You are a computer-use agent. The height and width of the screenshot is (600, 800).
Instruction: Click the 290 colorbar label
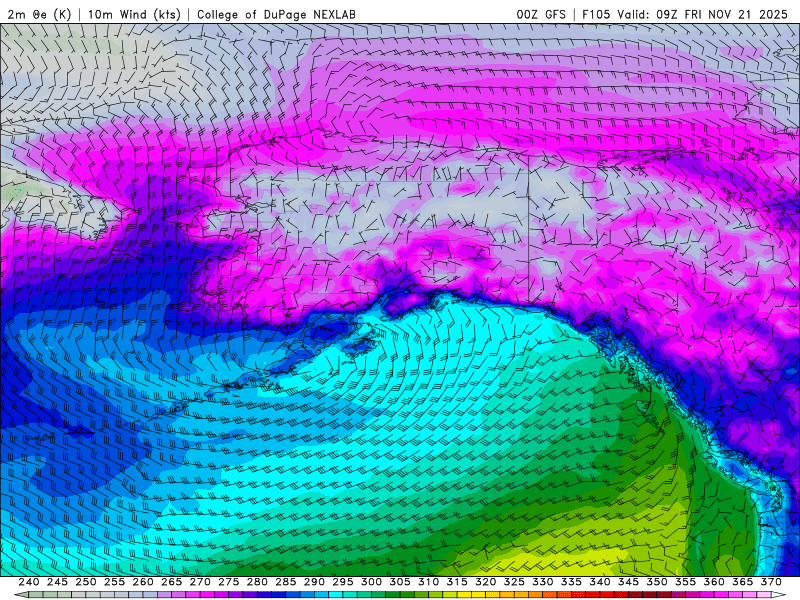pos(314,582)
